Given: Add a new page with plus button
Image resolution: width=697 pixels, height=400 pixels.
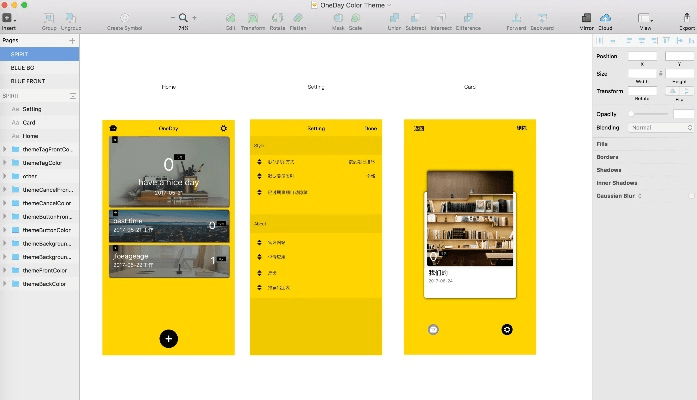Looking at the screenshot, I should [73, 40].
